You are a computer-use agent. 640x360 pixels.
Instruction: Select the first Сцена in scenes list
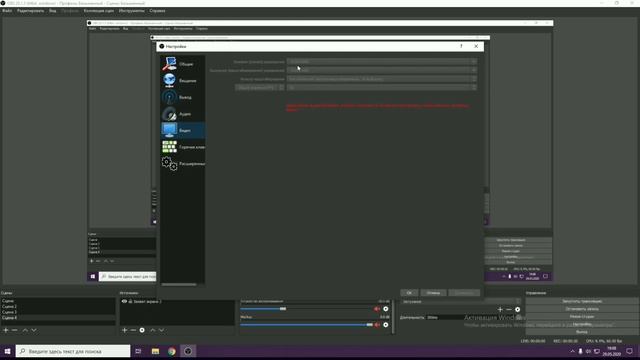[58, 301]
